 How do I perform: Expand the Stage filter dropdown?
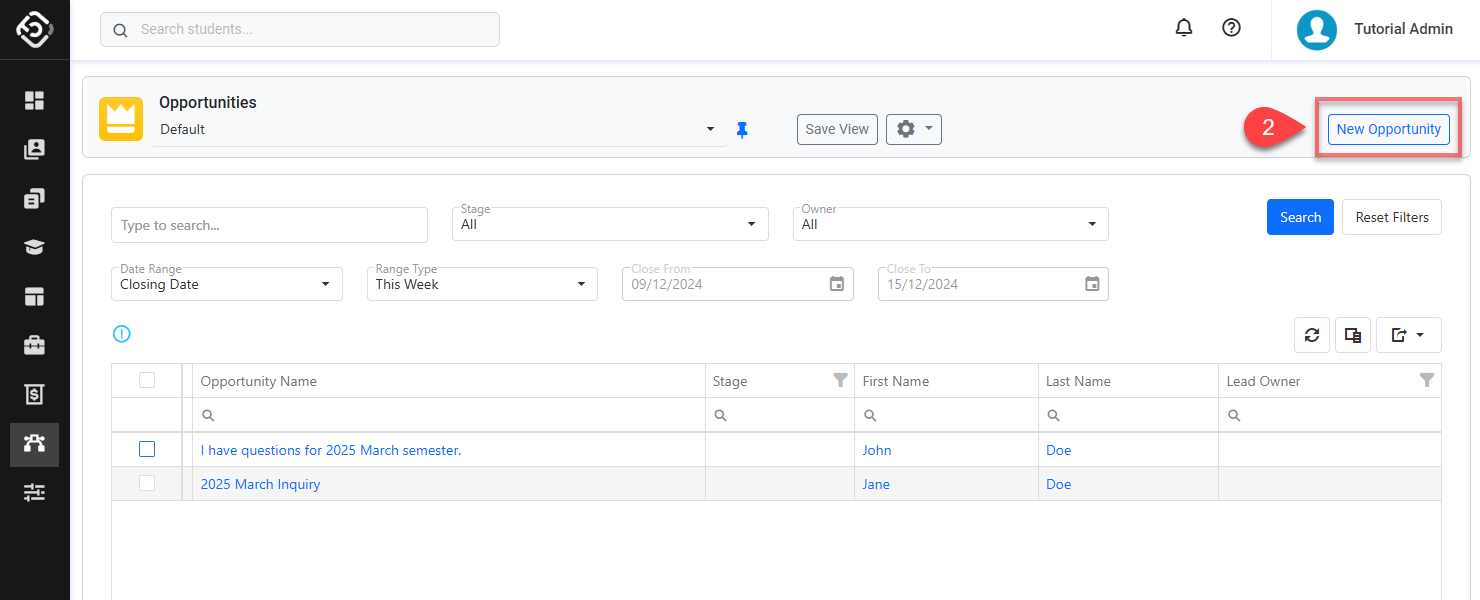610,225
